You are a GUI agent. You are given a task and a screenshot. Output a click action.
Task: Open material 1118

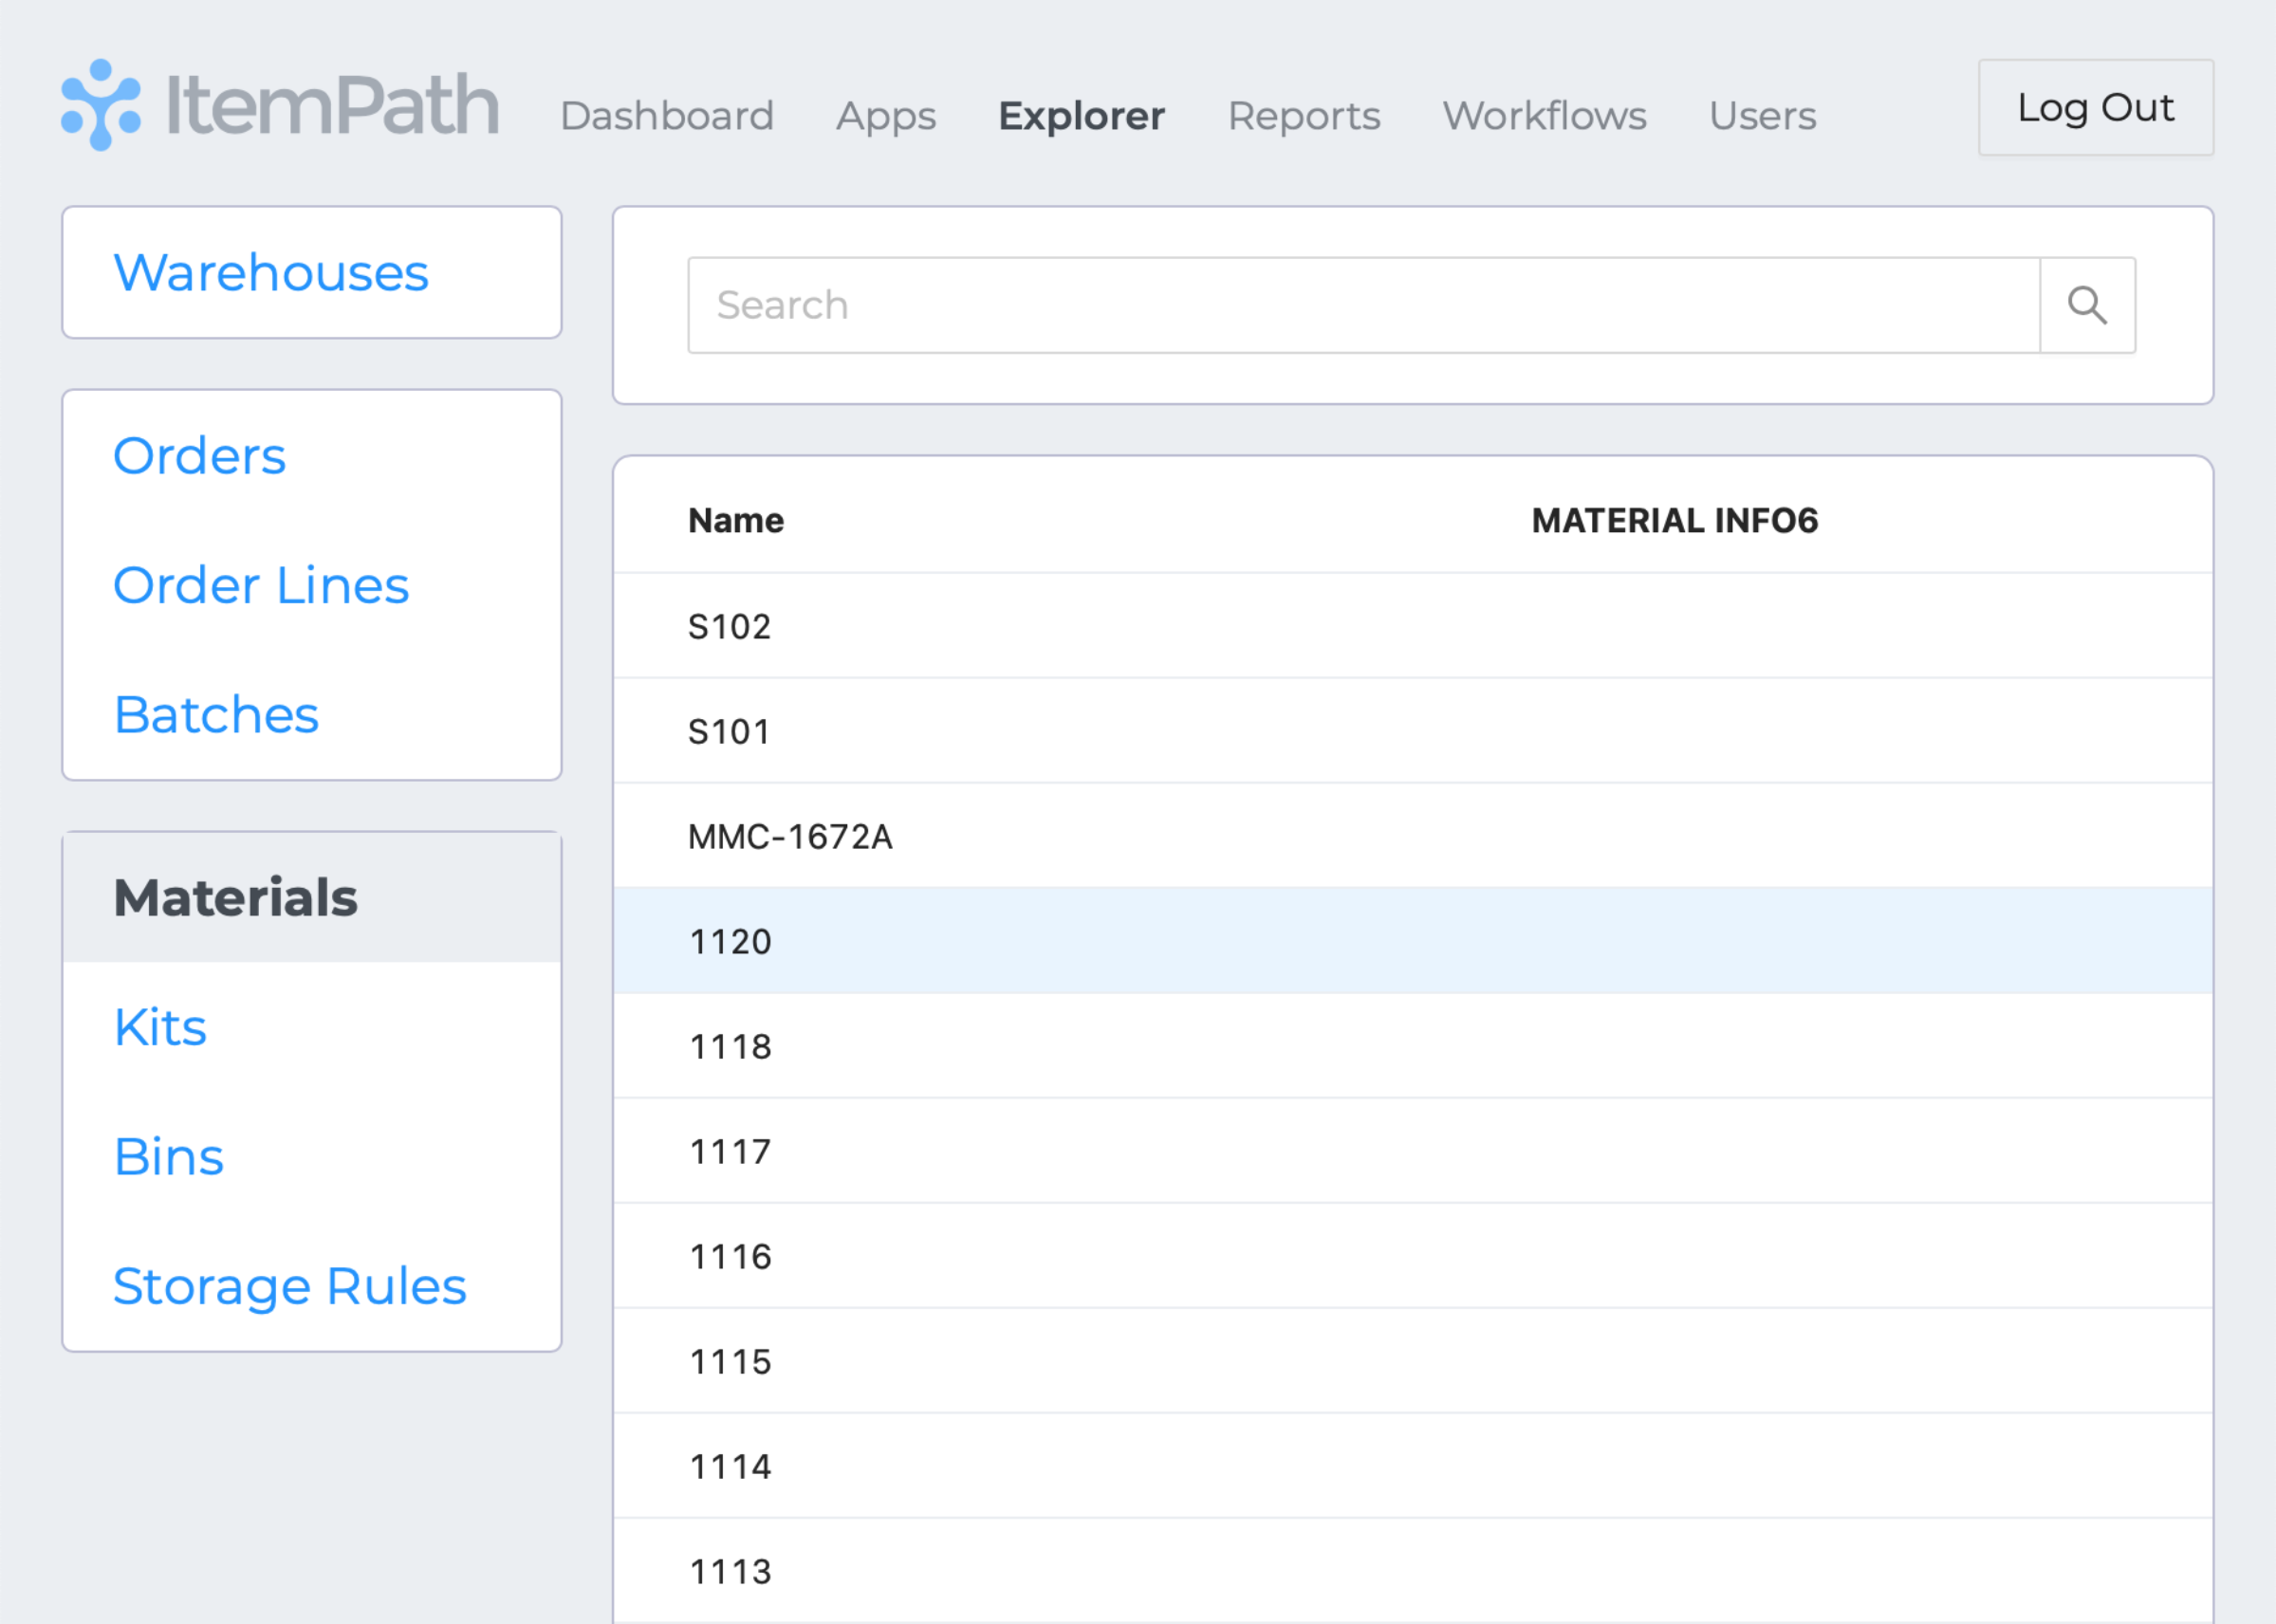click(1412, 1046)
